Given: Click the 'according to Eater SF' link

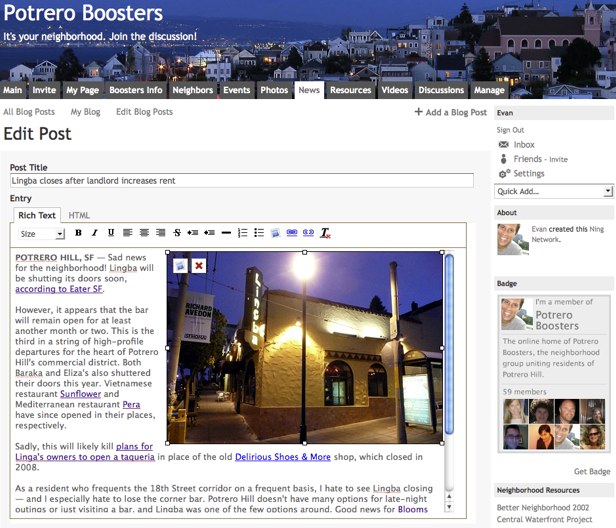Looking at the screenshot, I should click(59, 289).
